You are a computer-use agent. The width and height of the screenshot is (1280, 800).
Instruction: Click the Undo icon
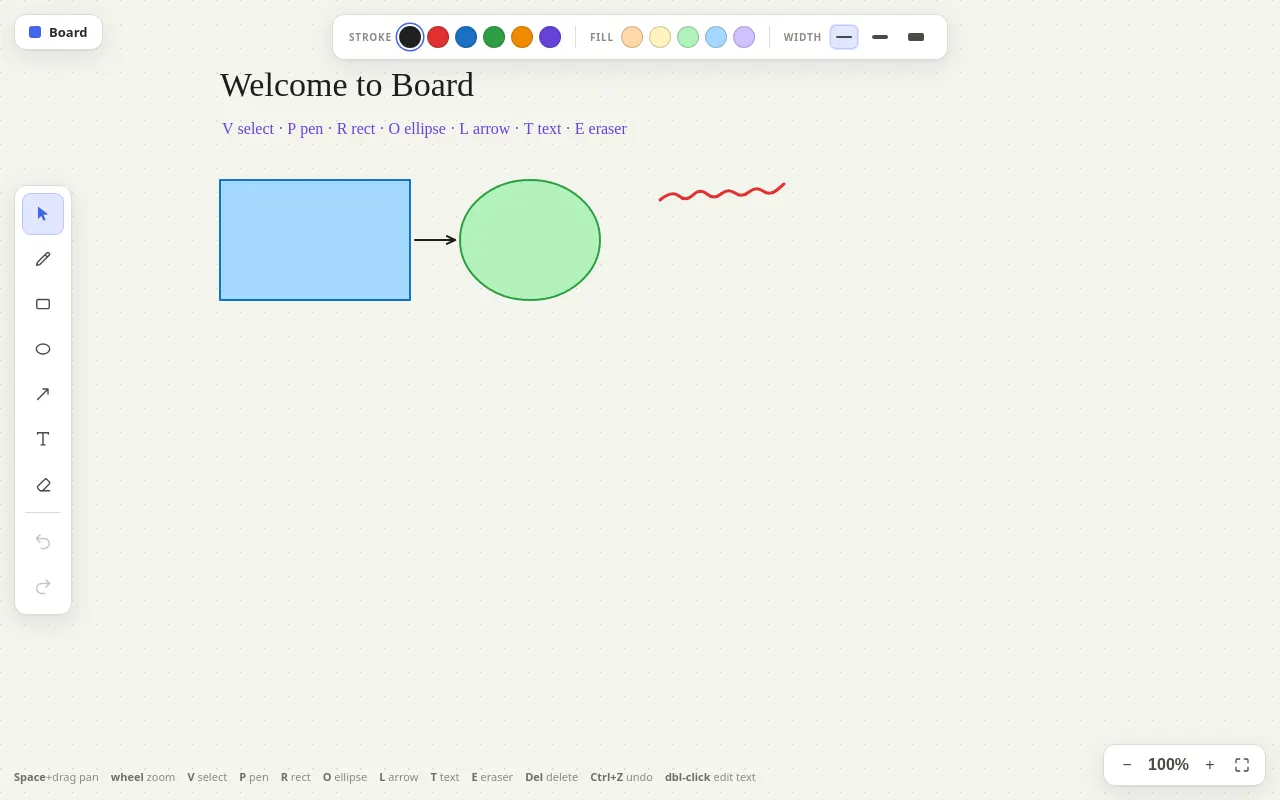[x=43, y=541]
